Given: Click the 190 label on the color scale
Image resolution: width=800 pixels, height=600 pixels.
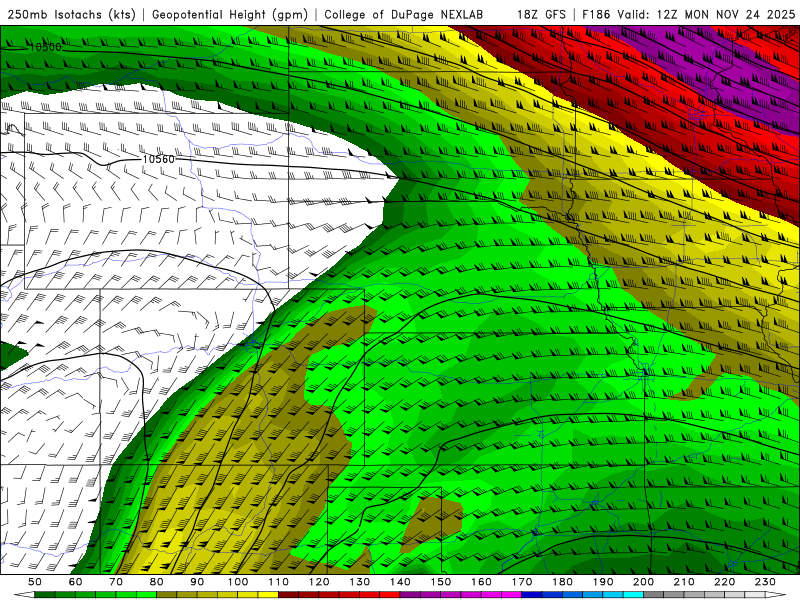Looking at the screenshot, I should pos(603,582).
